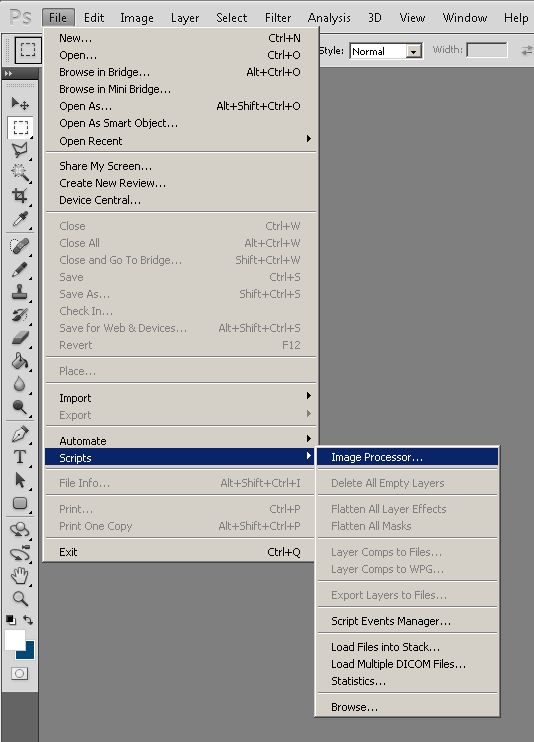Select the Eraser tool
The image size is (534, 742).
click(x=20, y=338)
